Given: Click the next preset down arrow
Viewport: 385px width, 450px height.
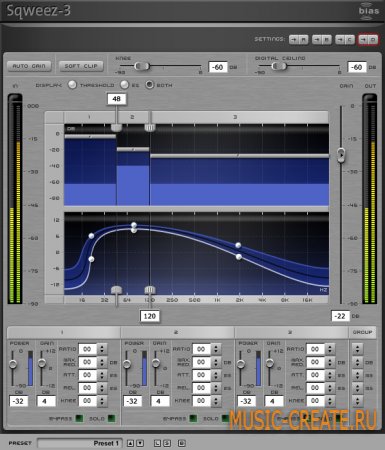Looking at the screenshot, I should [x=140, y=443].
